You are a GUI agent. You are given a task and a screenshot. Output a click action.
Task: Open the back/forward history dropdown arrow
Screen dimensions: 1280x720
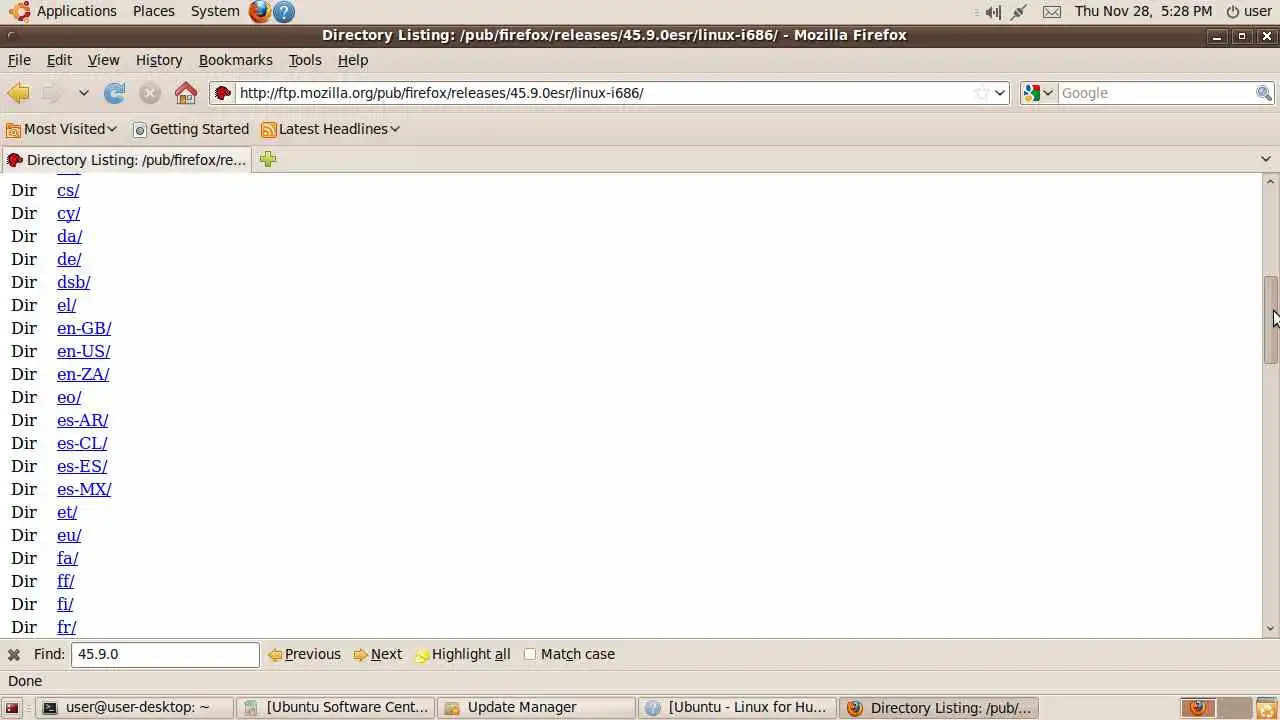click(x=84, y=93)
